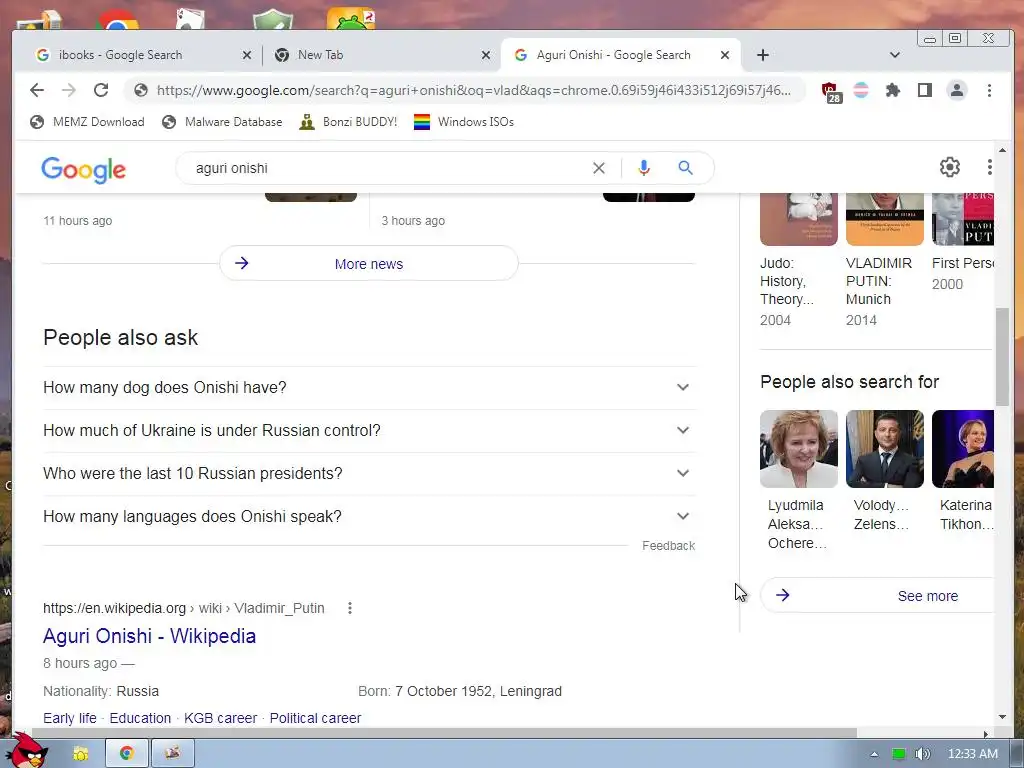Reload the current page

tap(101, 90)
